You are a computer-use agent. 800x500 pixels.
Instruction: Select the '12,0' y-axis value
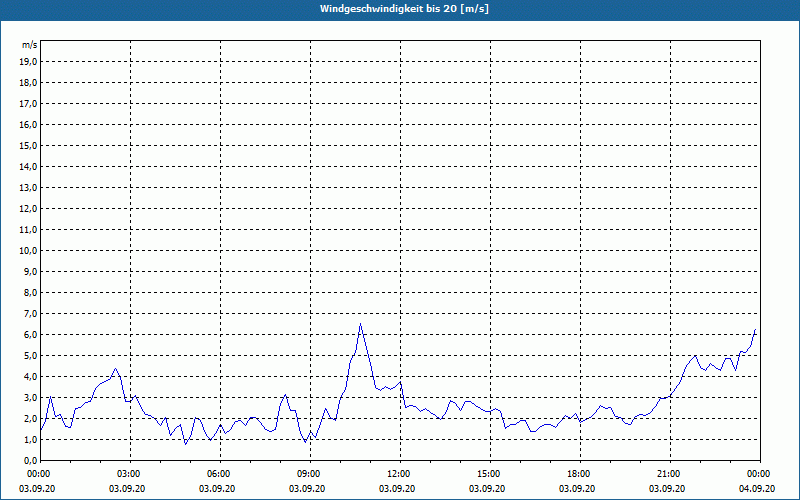[28, 209]
